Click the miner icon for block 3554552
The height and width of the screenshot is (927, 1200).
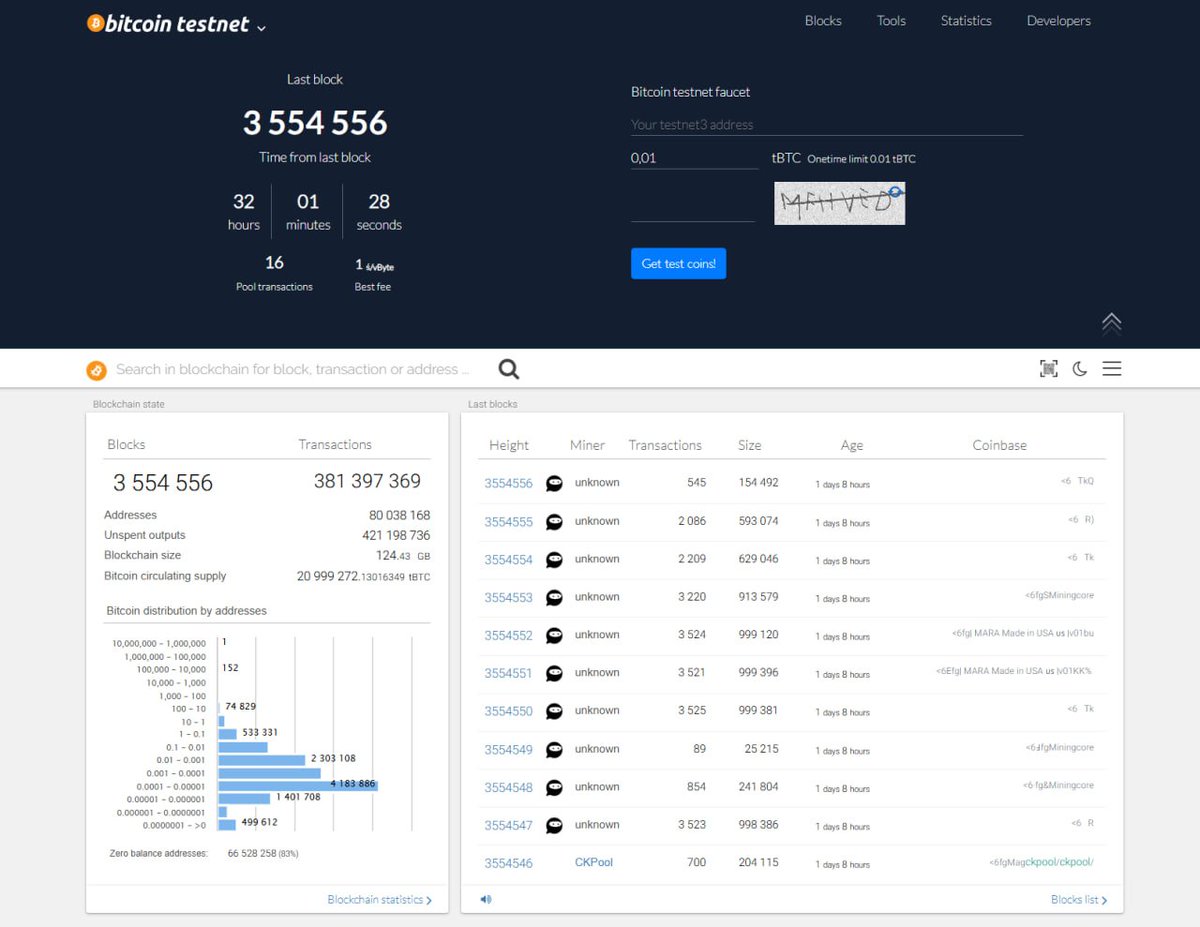click(554, 636)
